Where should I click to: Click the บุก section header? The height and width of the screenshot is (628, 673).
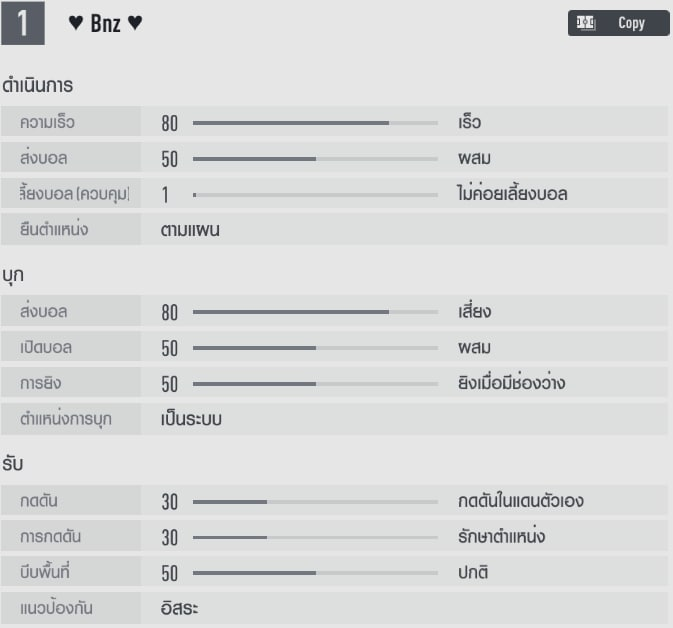(14, 275)
